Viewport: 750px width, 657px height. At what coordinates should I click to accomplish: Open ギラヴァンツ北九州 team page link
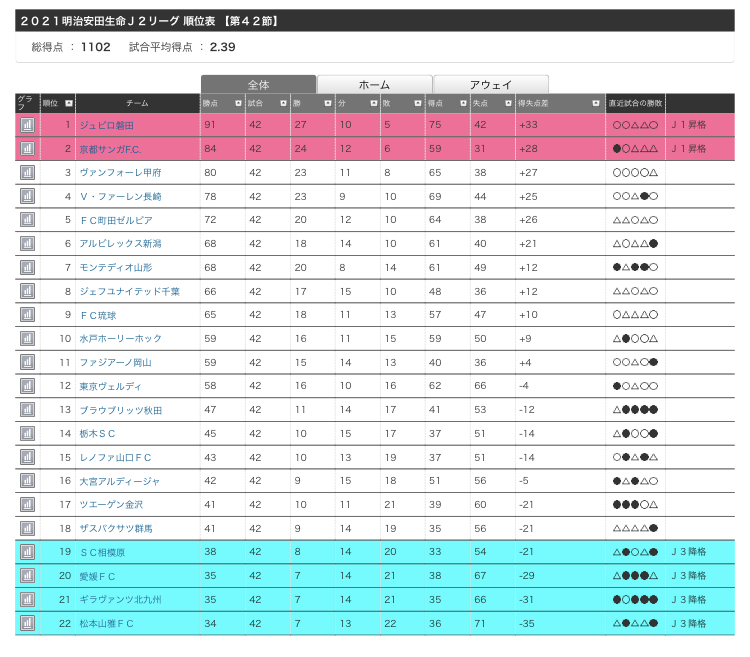pyautogui.click(x=120, y=599)
